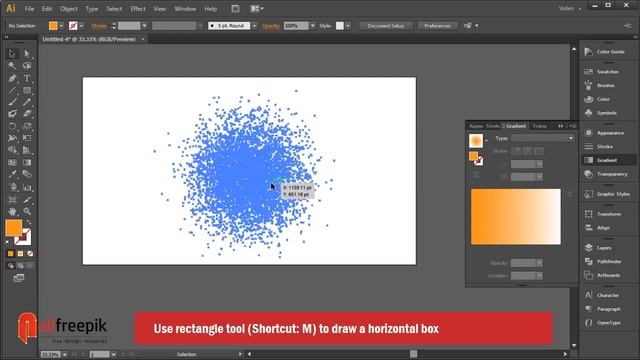
Task: Select the Eraser tool
Action: coord(27,114)
